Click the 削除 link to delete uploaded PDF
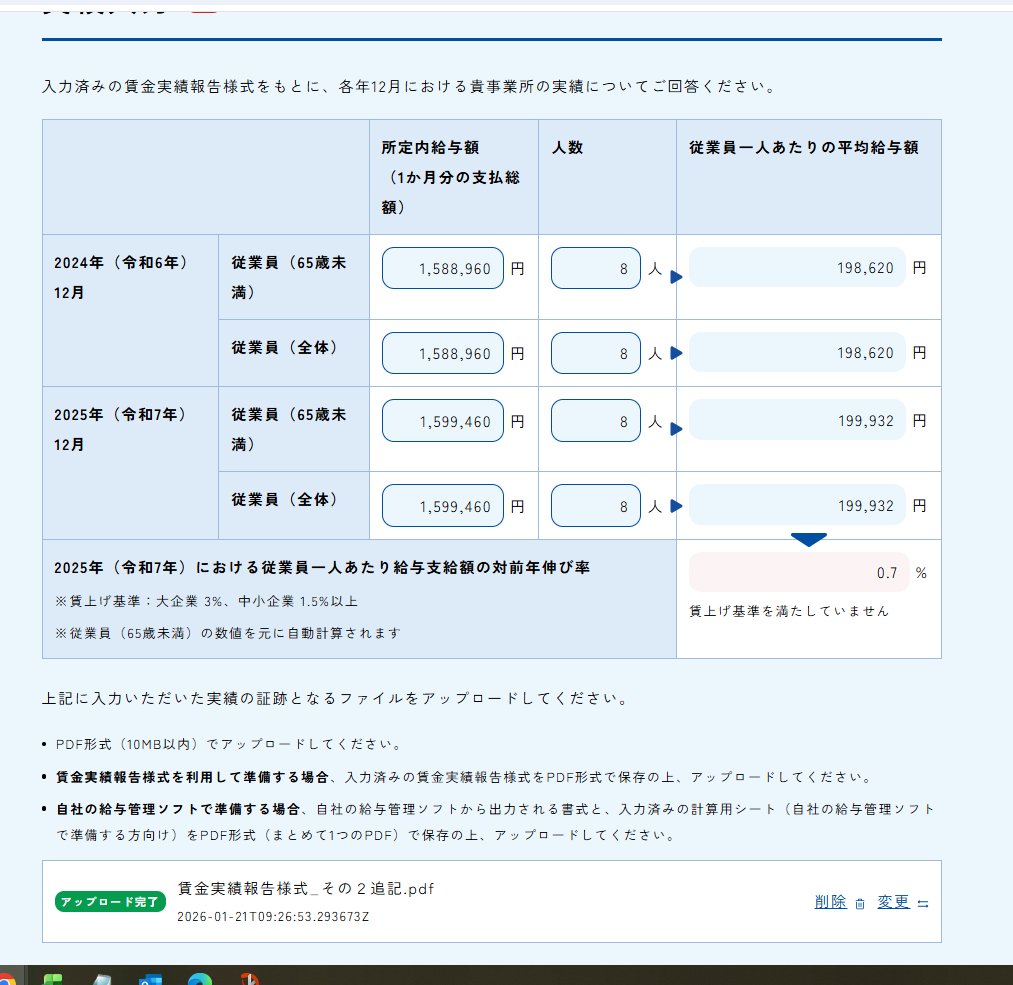Viewport: 1013px width, 985px height. click(x=830, y=902)
